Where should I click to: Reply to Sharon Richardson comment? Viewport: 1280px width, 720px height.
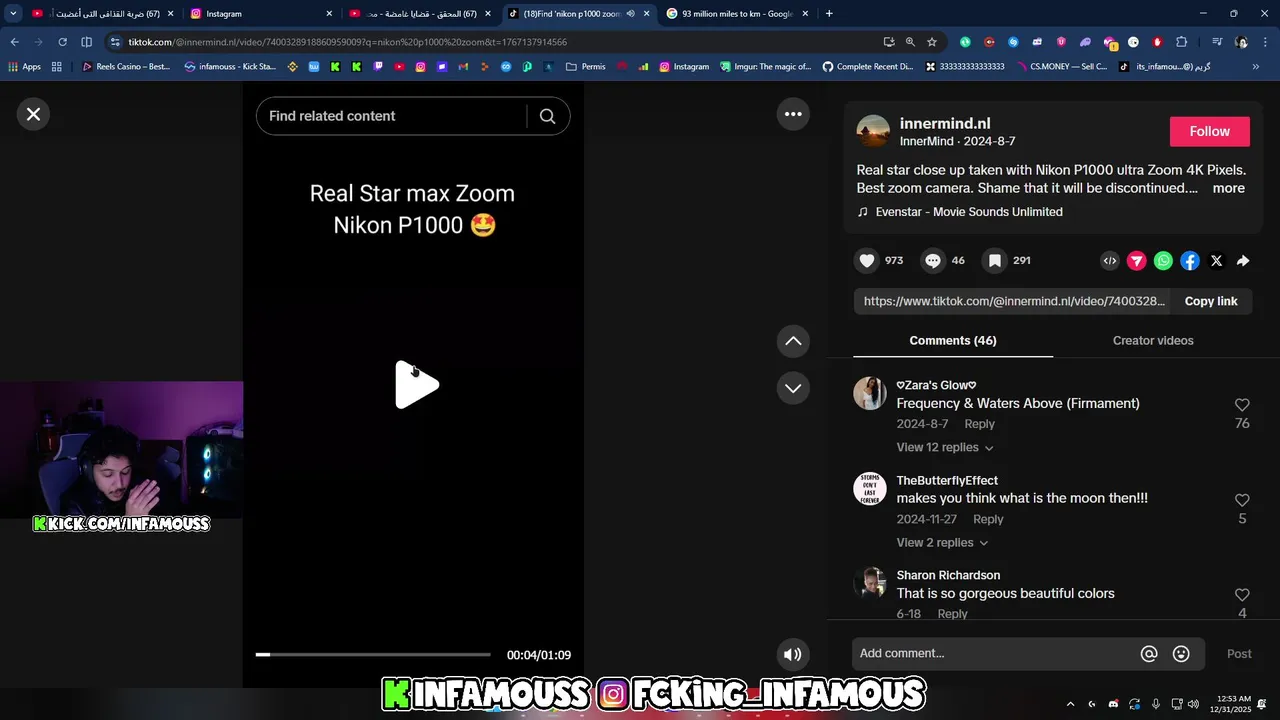tap(952, 614)
